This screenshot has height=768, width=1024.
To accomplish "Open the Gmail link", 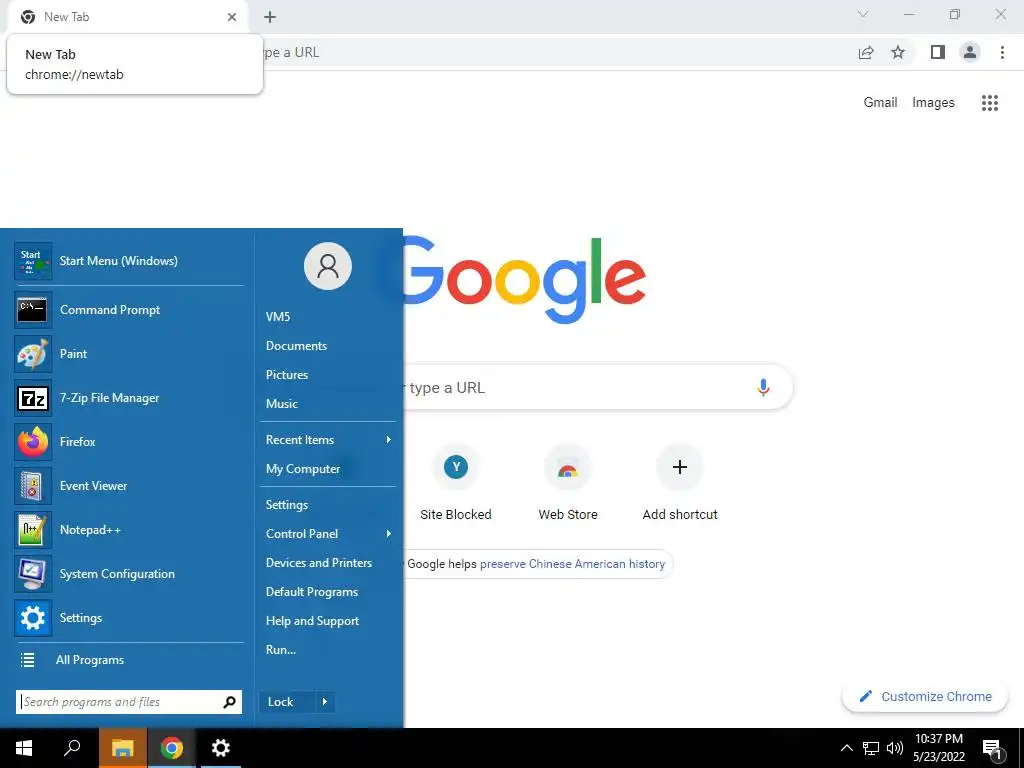I will [880, 103].
